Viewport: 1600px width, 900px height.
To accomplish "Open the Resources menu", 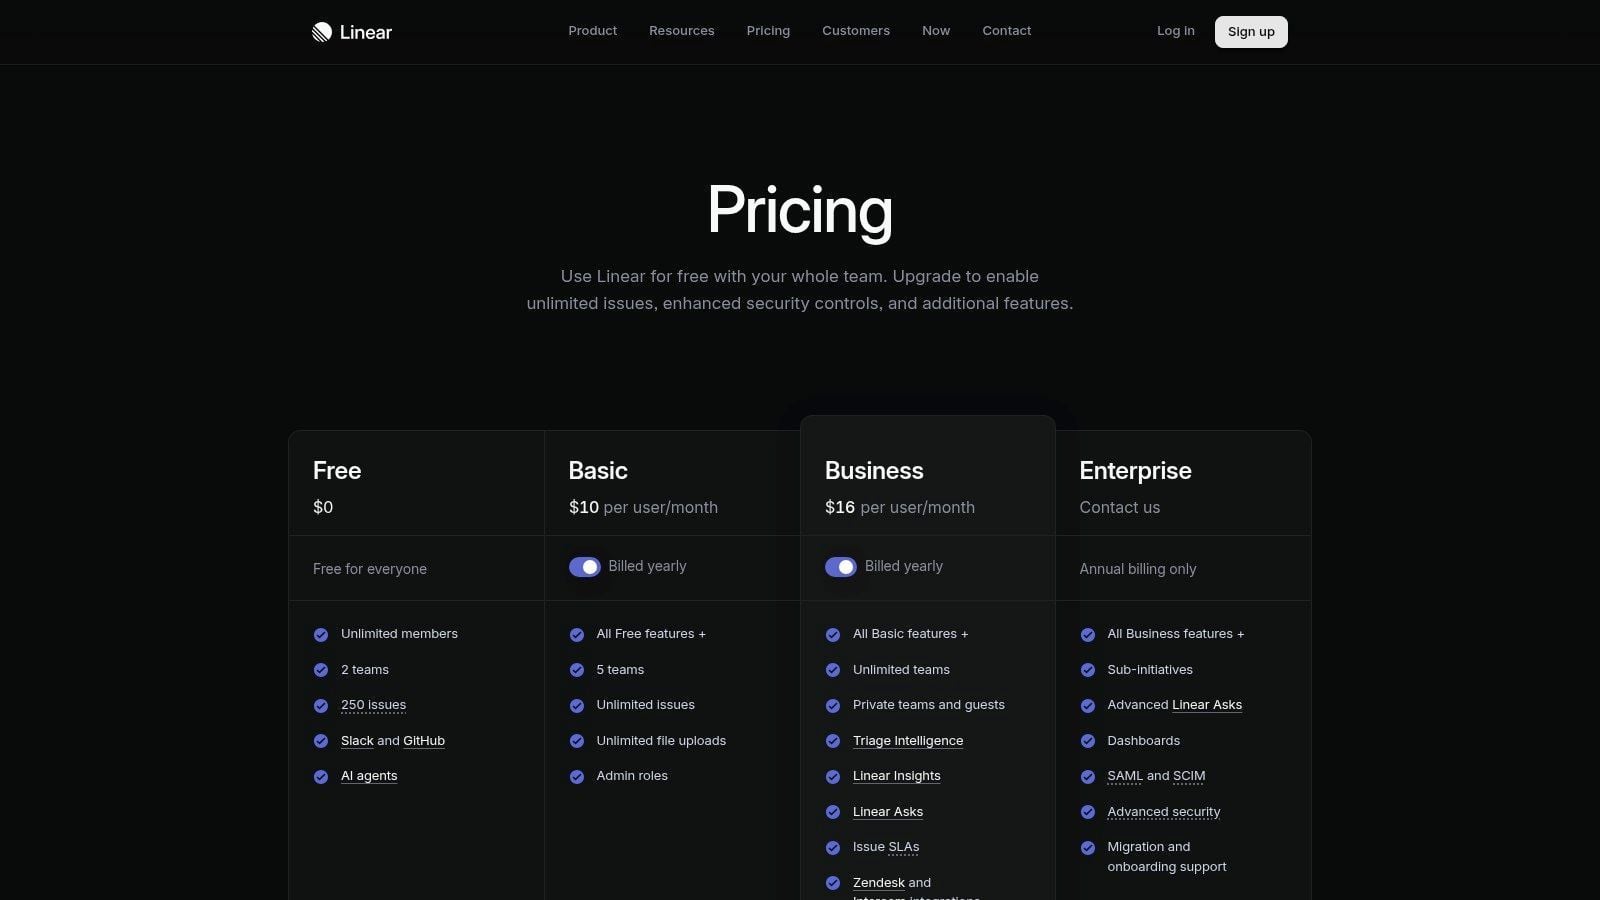I will [682, 31].
